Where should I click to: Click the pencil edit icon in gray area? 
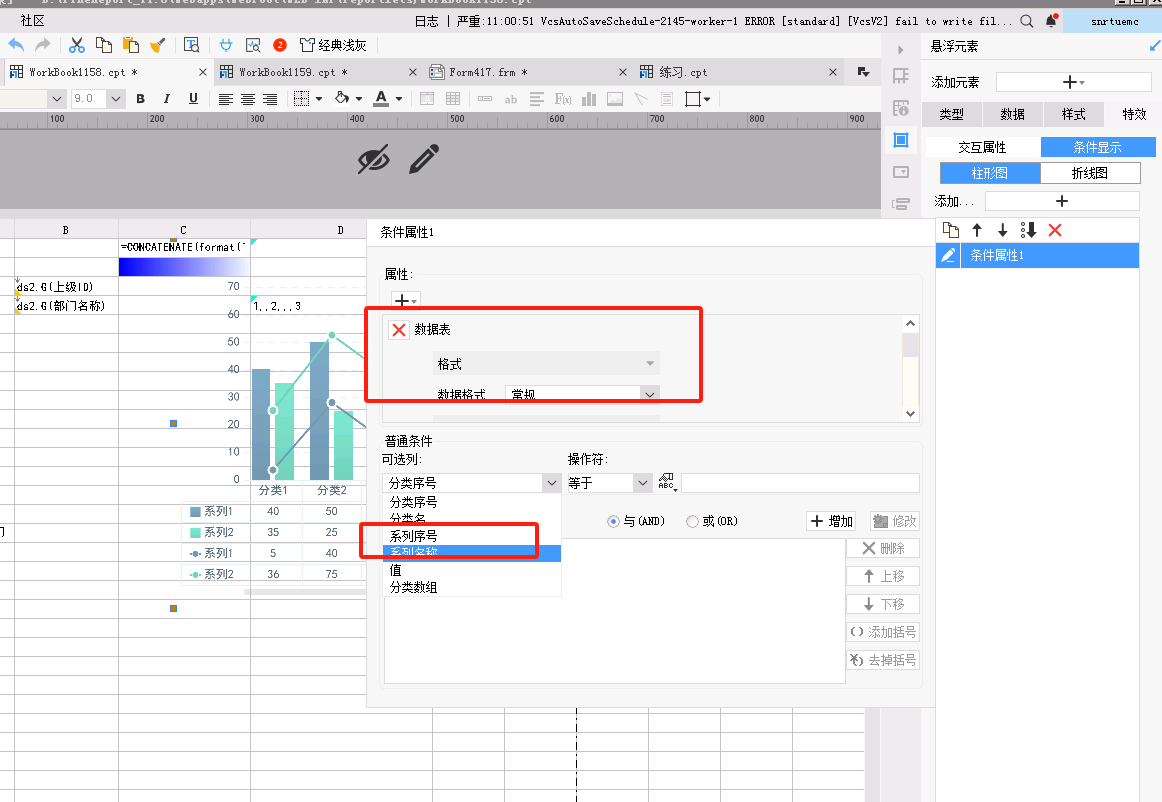coord(424,159)
